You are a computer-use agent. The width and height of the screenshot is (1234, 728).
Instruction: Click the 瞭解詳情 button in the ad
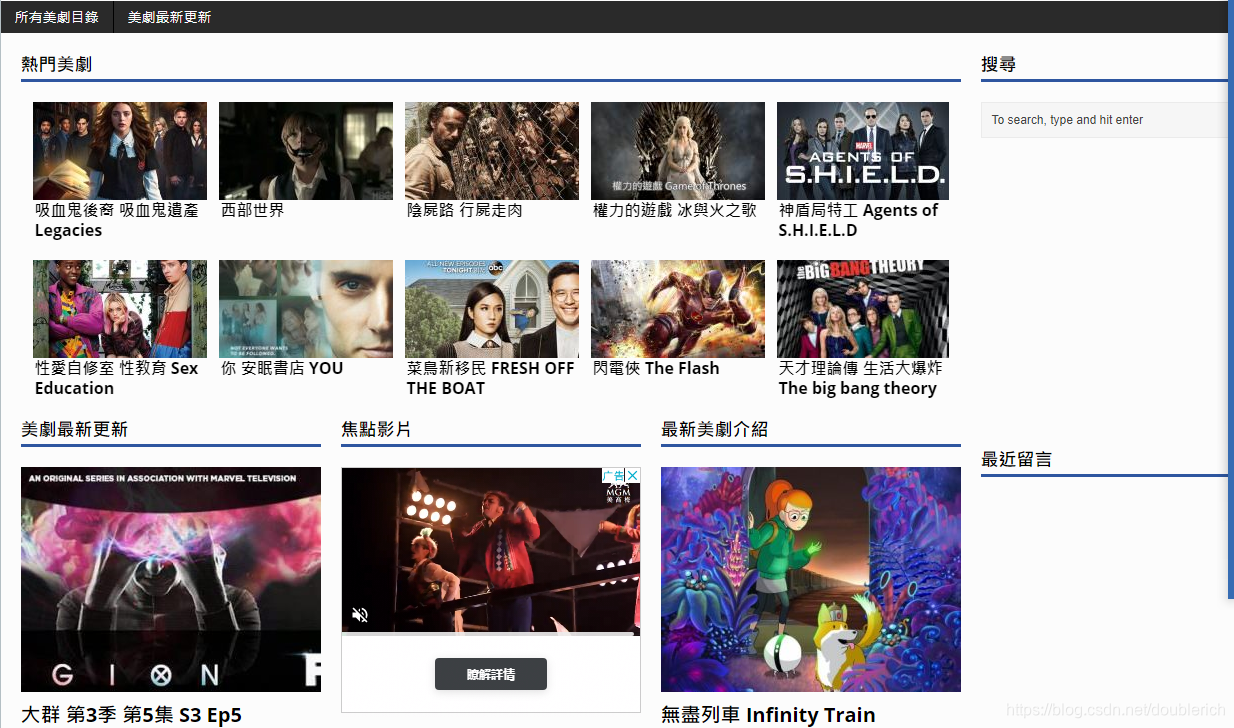point(491,674)
